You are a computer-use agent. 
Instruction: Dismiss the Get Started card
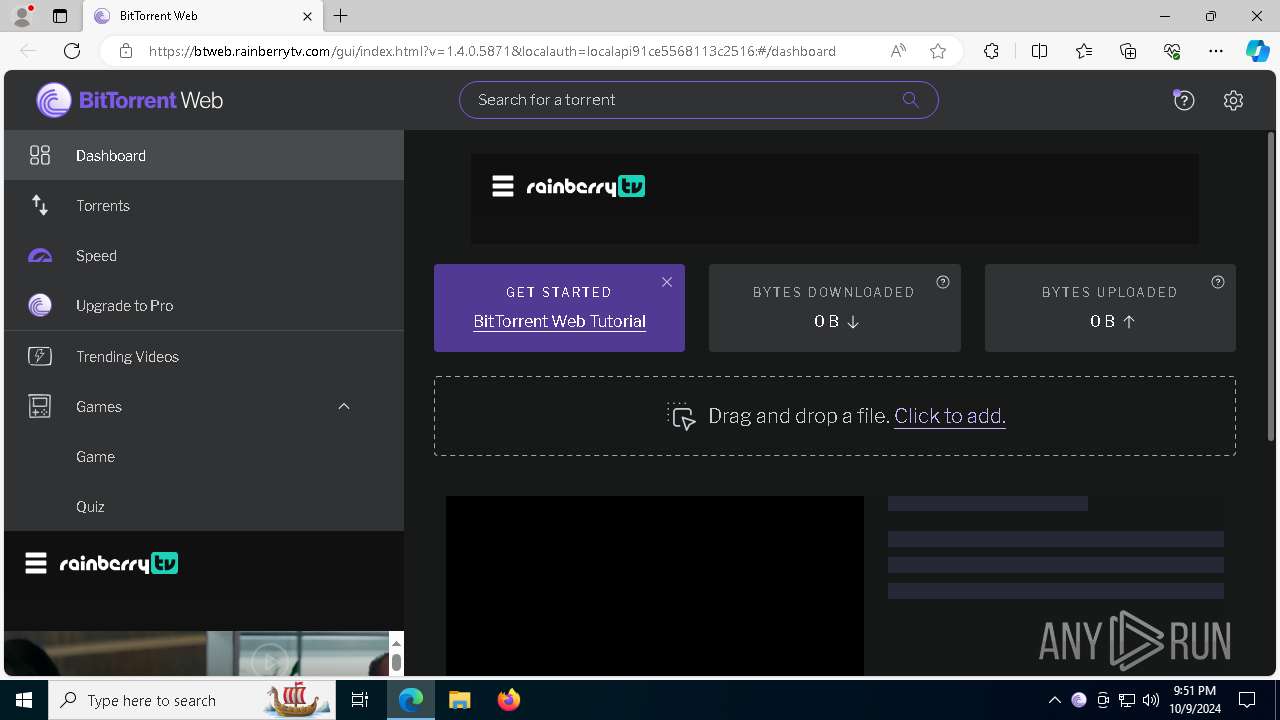coord(667,282)
